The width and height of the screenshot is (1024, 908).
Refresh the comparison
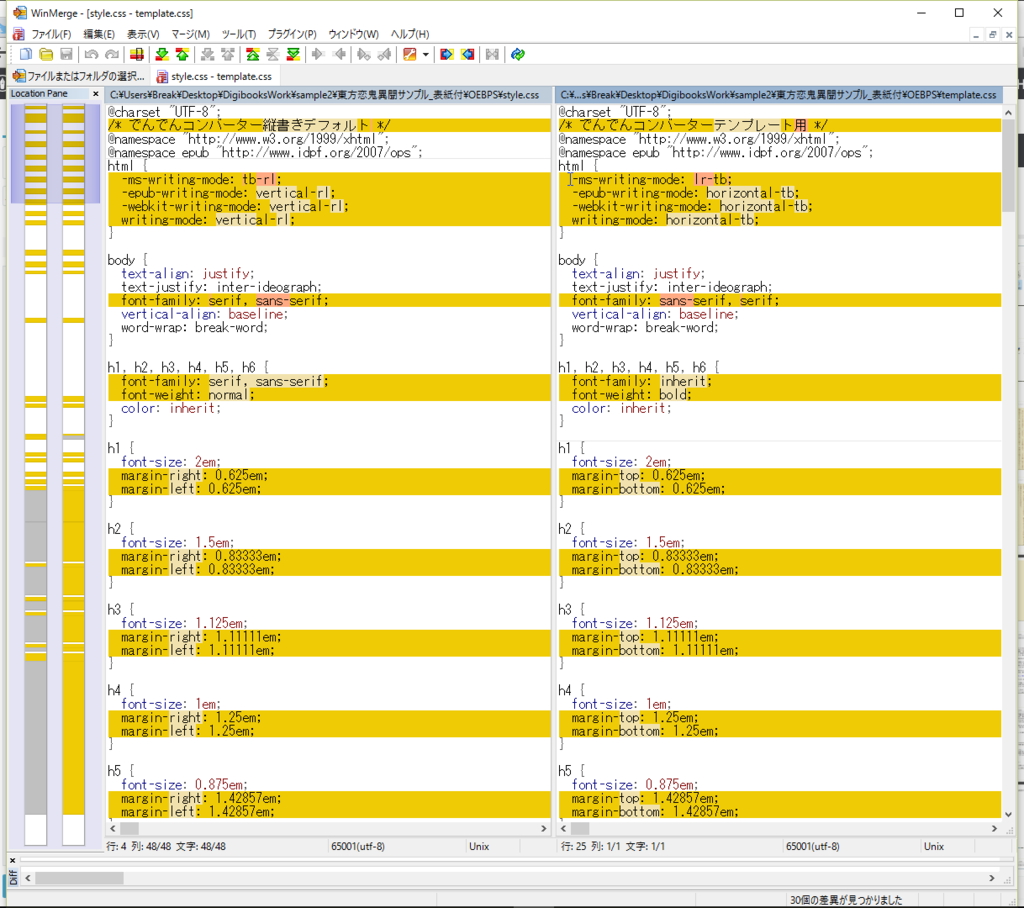(x=518, y=54)
